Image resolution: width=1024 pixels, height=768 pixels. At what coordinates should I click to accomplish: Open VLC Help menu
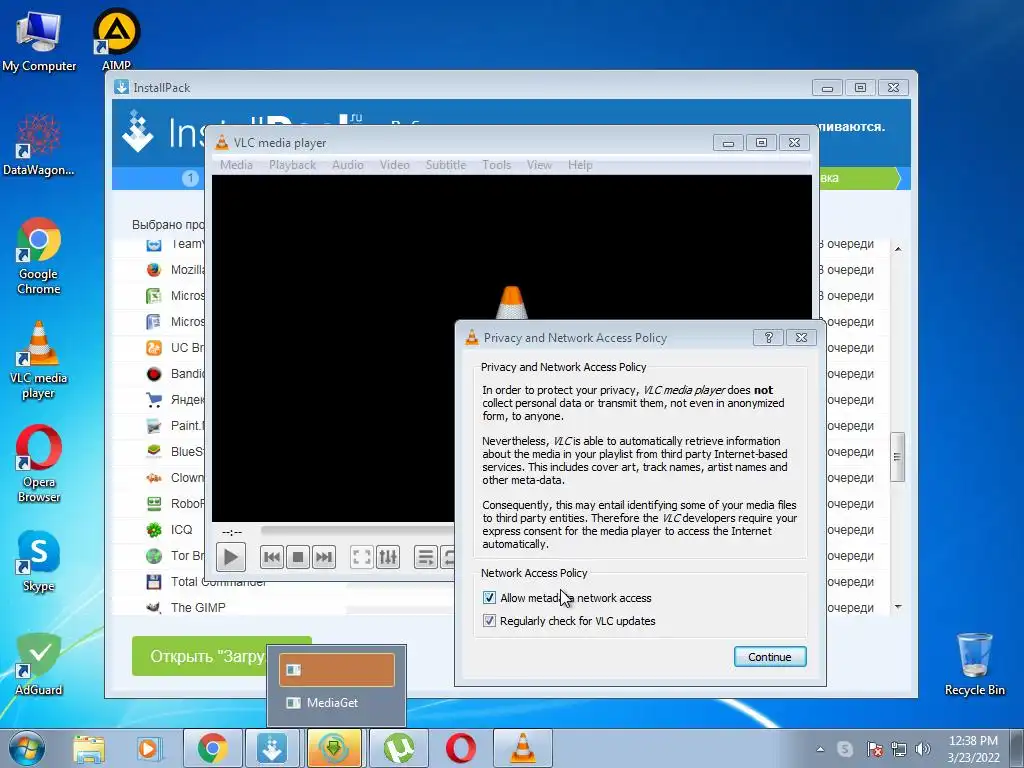tap(580, 165)
